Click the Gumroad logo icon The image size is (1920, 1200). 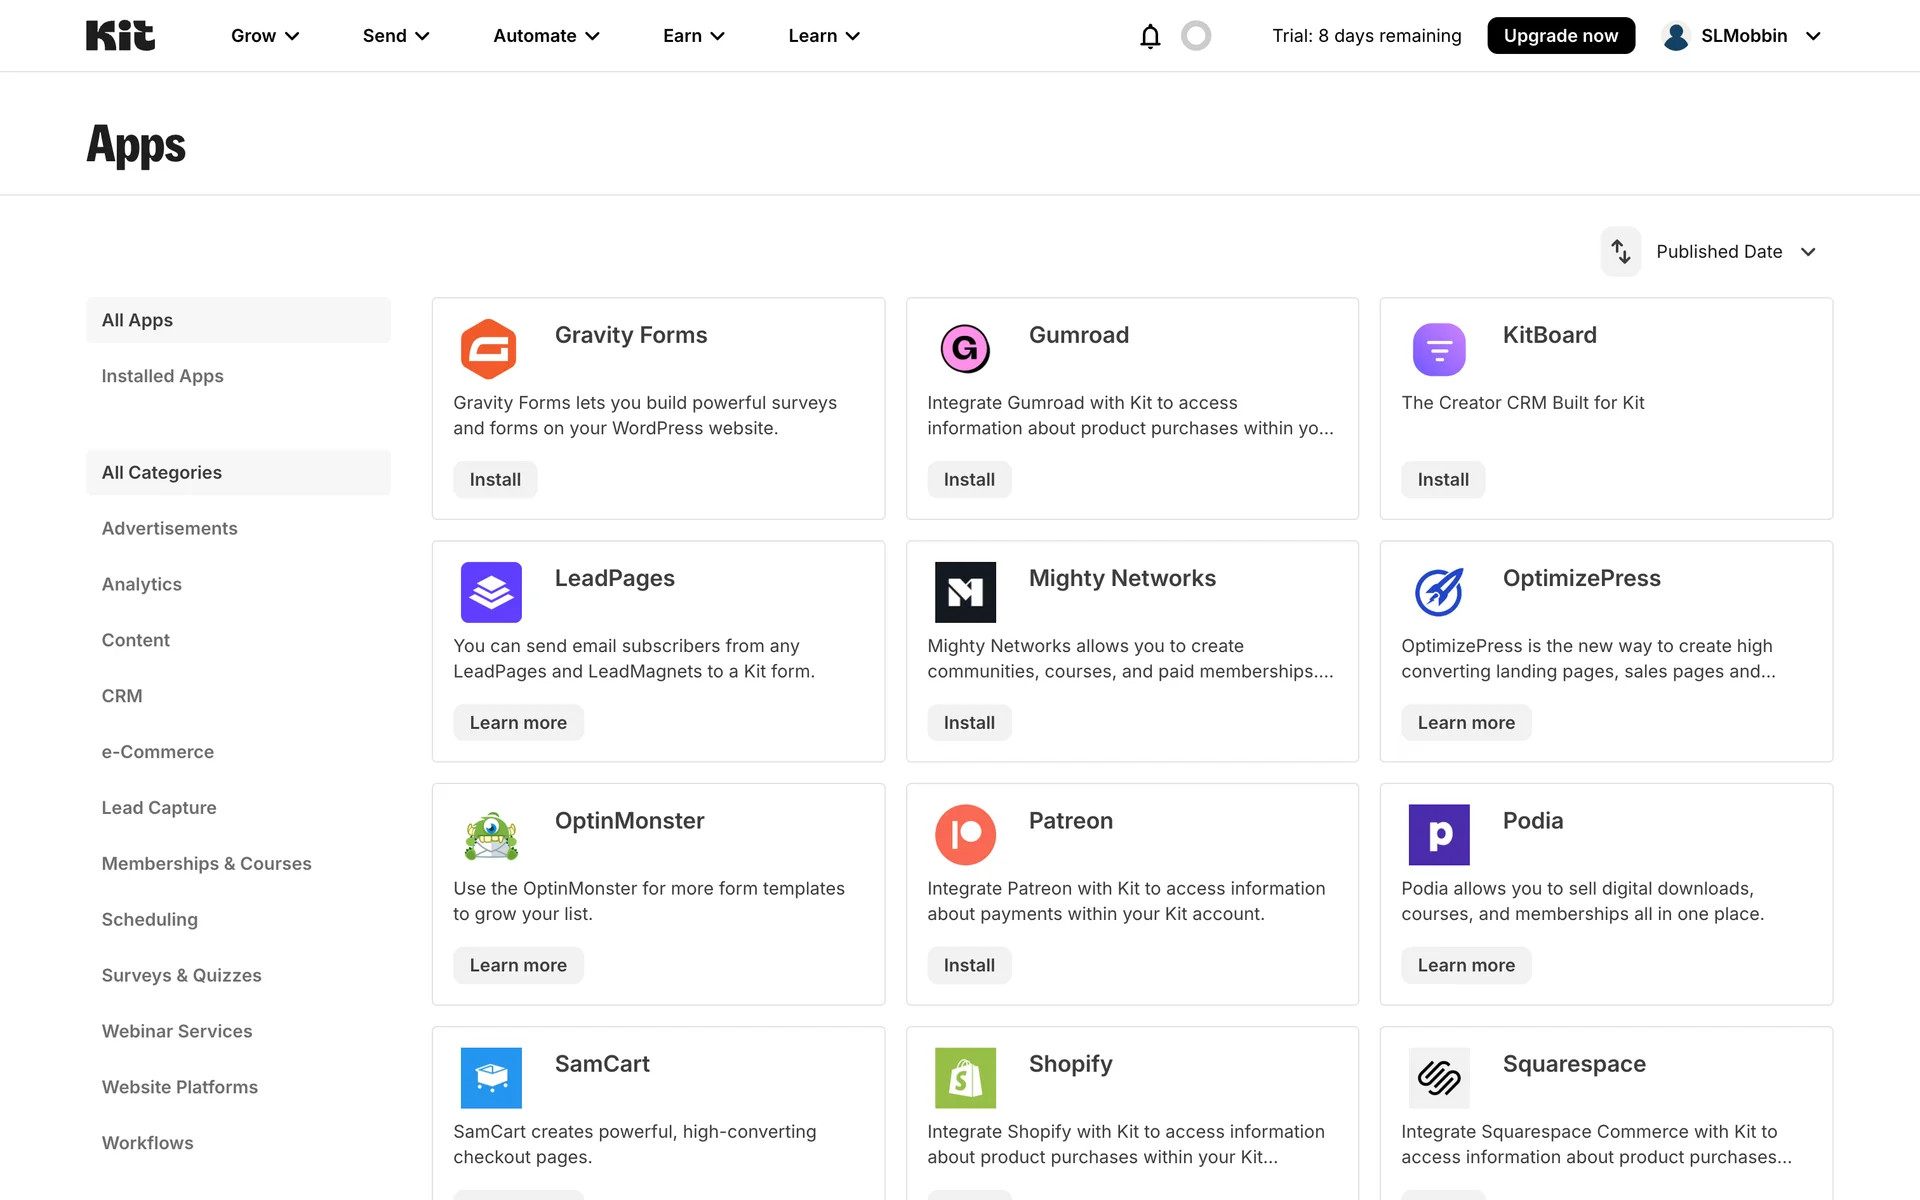[964, 349]
